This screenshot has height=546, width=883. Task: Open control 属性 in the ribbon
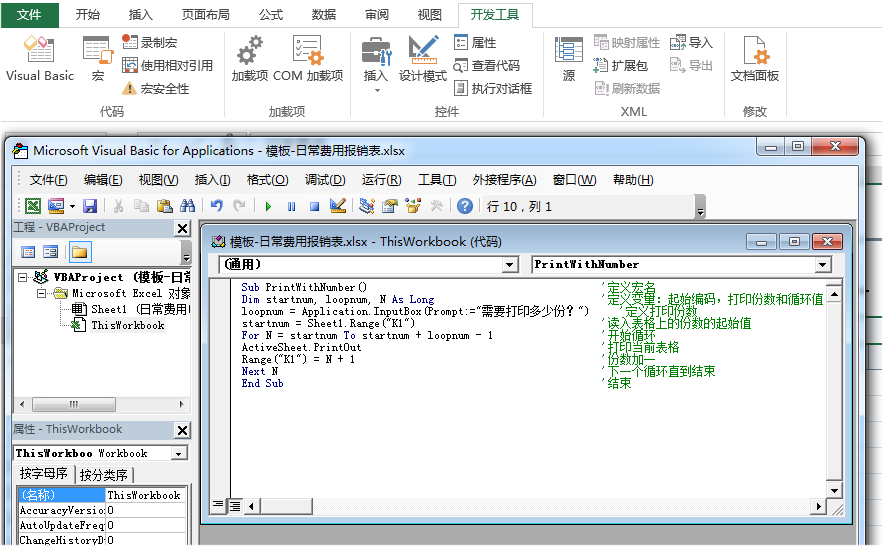(475, 42)
